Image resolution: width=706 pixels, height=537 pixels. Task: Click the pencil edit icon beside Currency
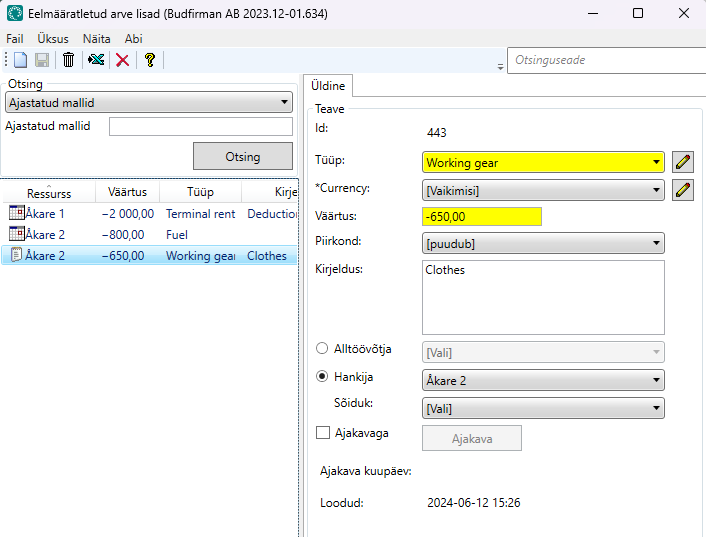tap(683, 190)
